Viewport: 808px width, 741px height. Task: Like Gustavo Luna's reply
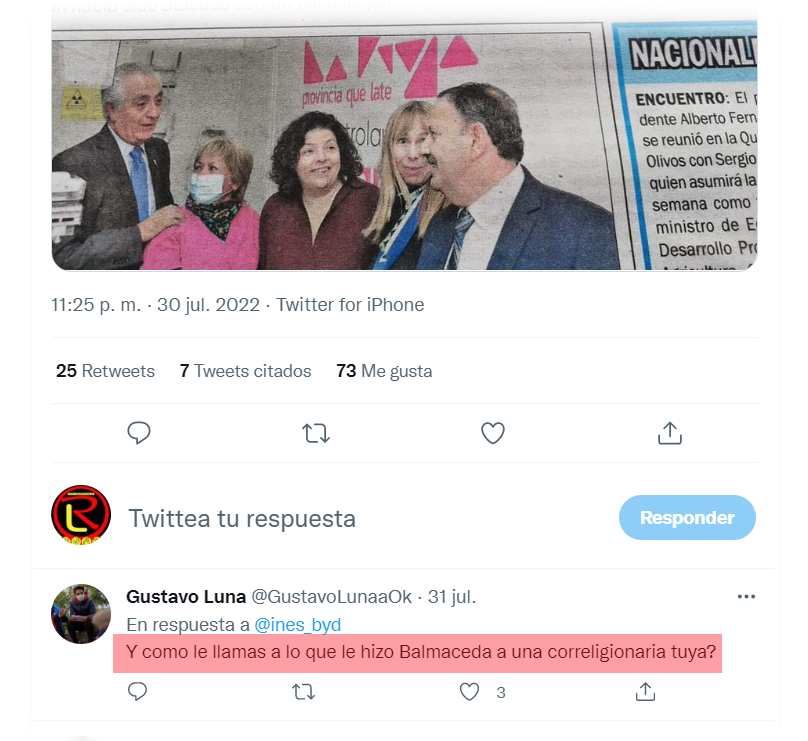coord(469,692)
